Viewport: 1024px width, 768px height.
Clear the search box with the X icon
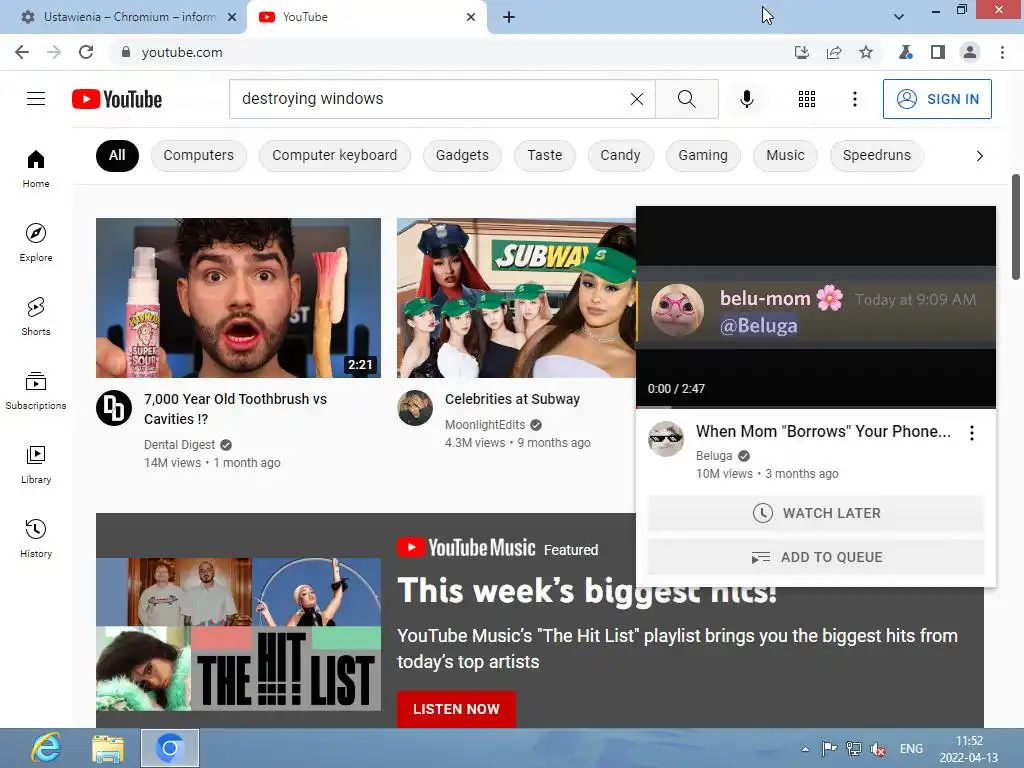[x=637, y=99]
